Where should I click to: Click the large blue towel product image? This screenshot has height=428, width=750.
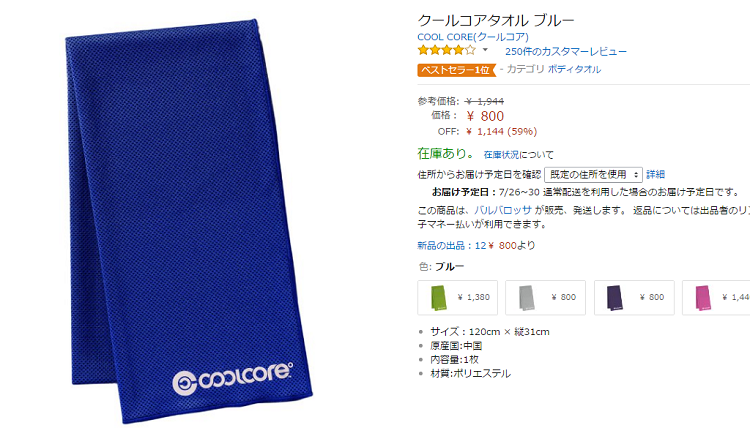pos(189,221)
